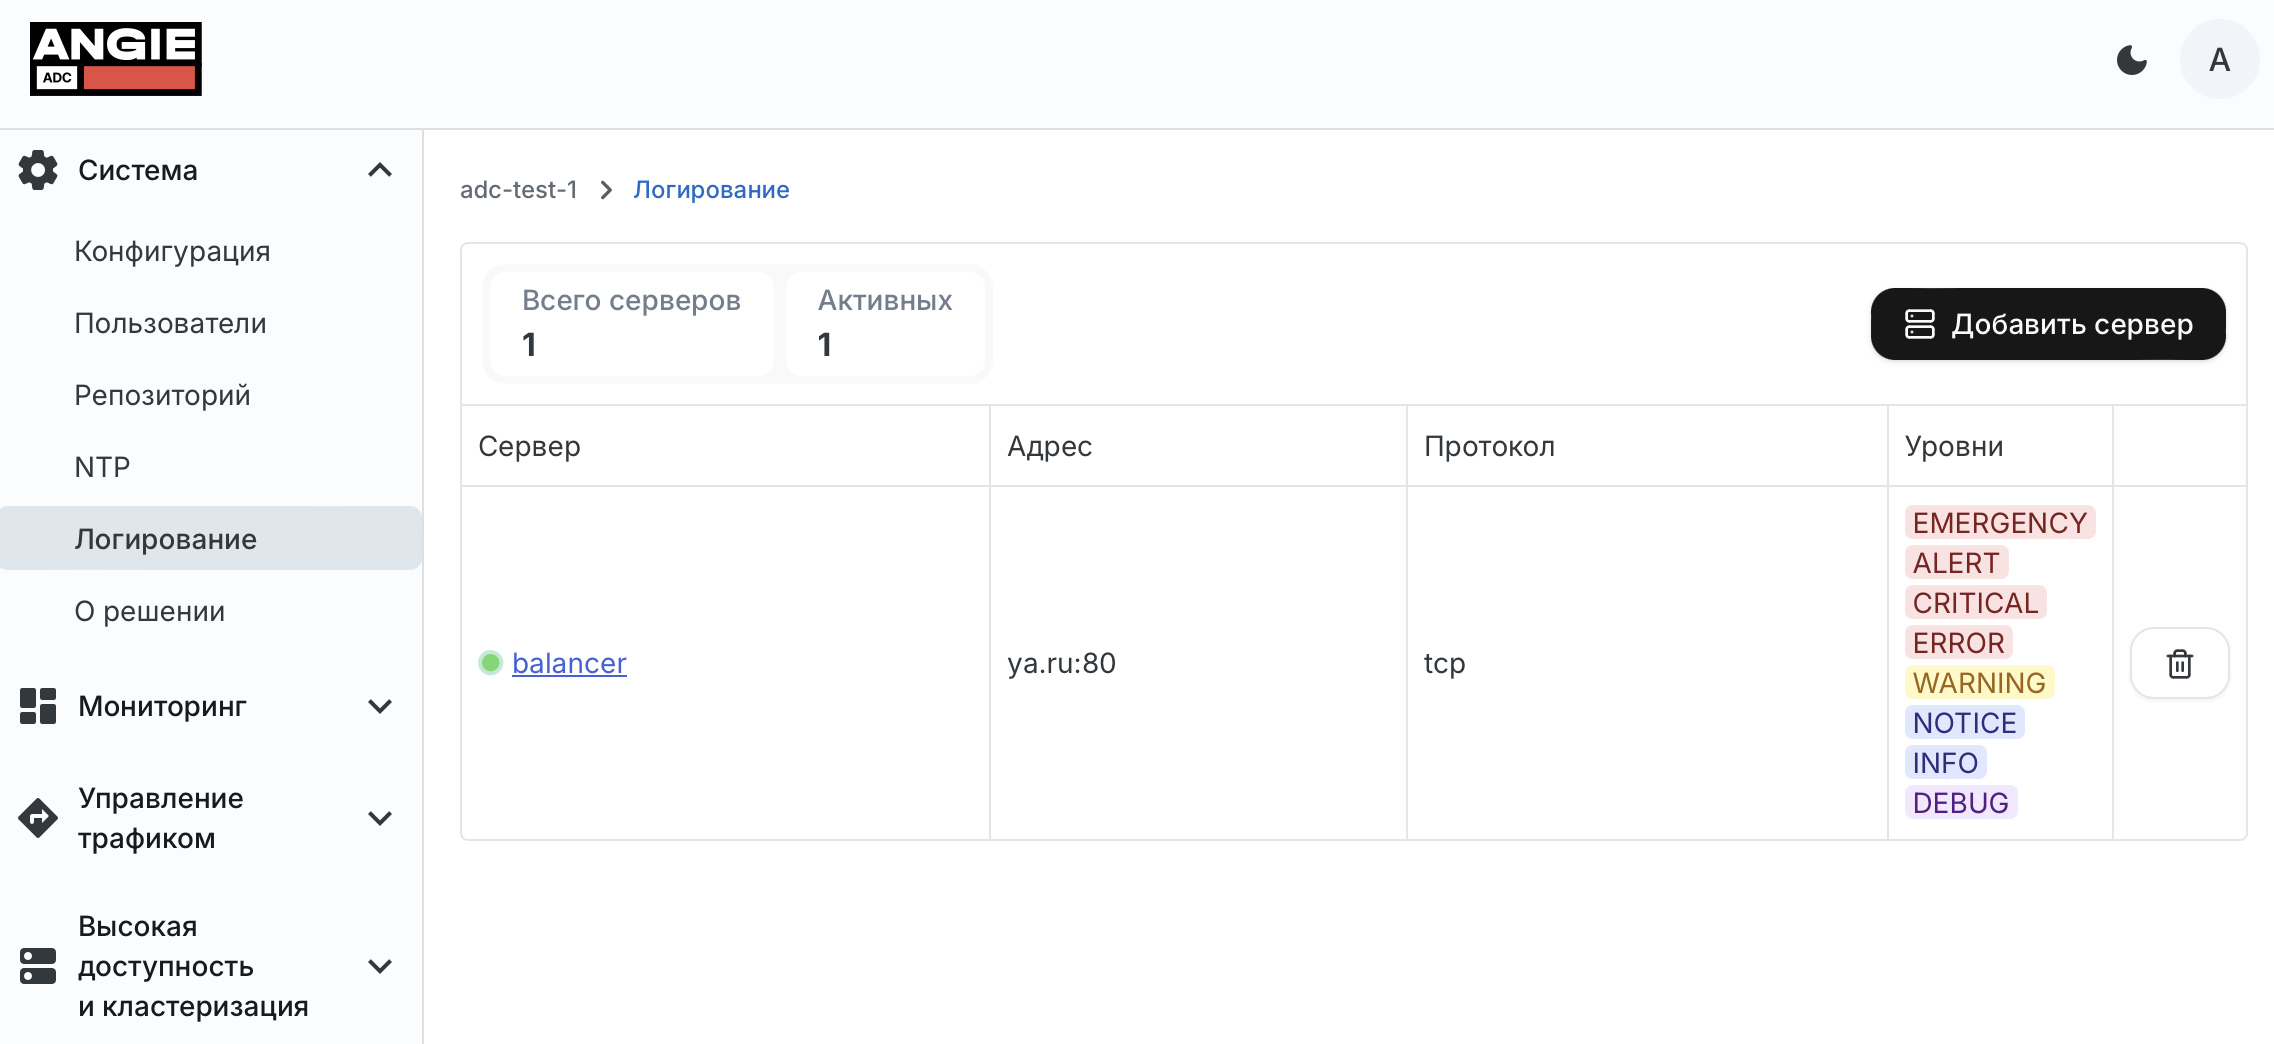Expand the Мониторинг section chevron
Viewport: 2274px width, 1044px height.
[380, 706]
